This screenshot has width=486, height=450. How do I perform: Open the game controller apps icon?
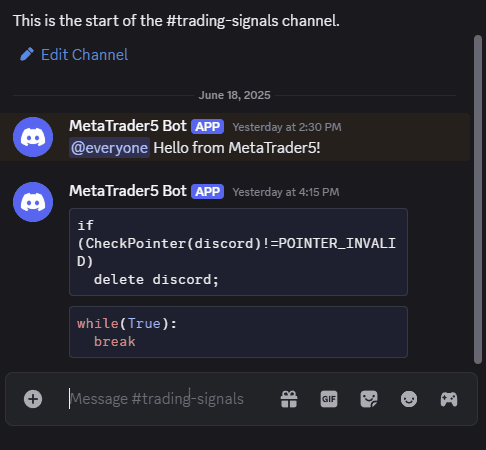click(449, 399)
